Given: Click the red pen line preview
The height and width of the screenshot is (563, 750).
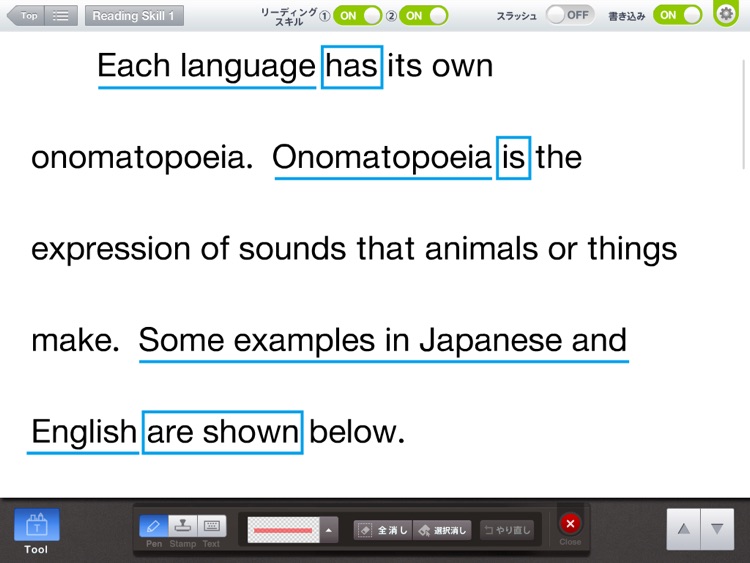Looking at the screenshot, I should [283, 530].
